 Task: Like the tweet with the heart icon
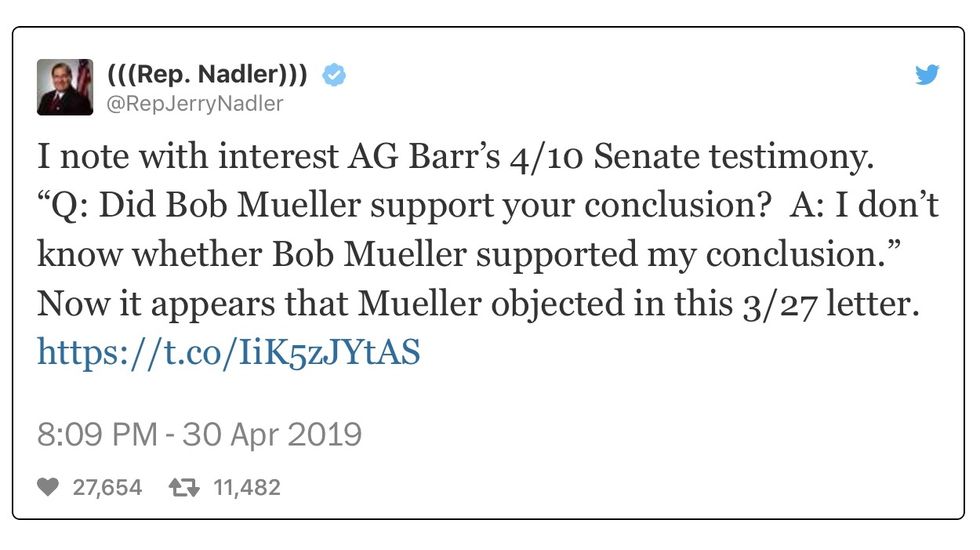[x=47, y=488]
